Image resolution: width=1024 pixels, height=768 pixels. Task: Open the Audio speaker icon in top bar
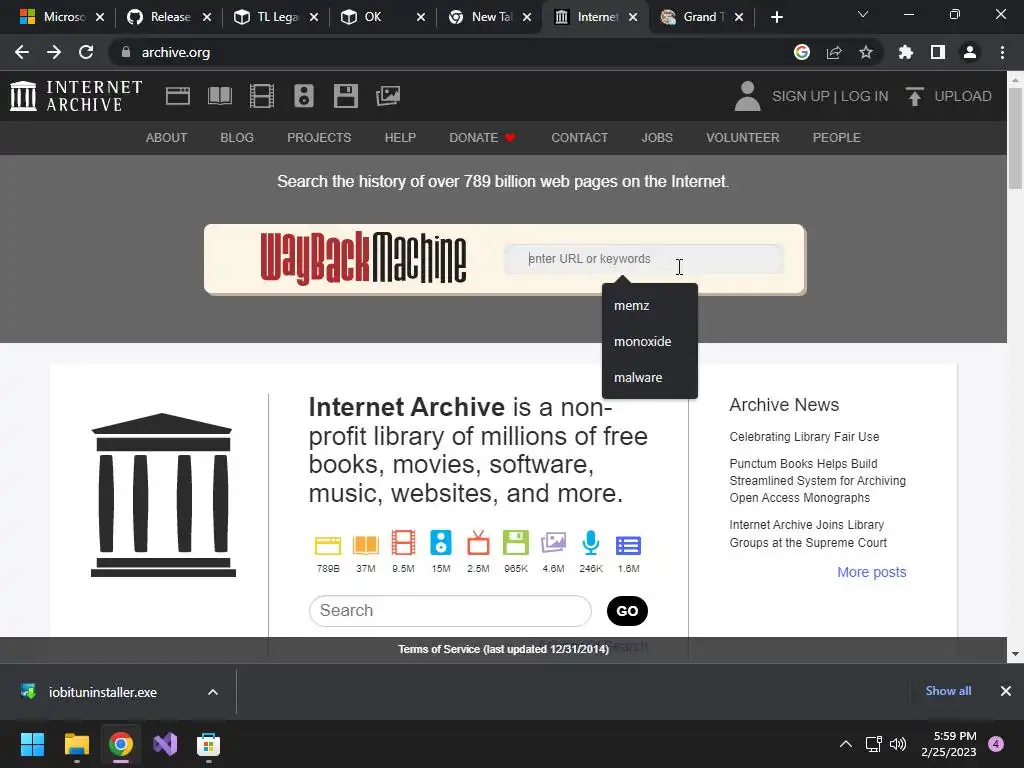(x=304, y=96)
